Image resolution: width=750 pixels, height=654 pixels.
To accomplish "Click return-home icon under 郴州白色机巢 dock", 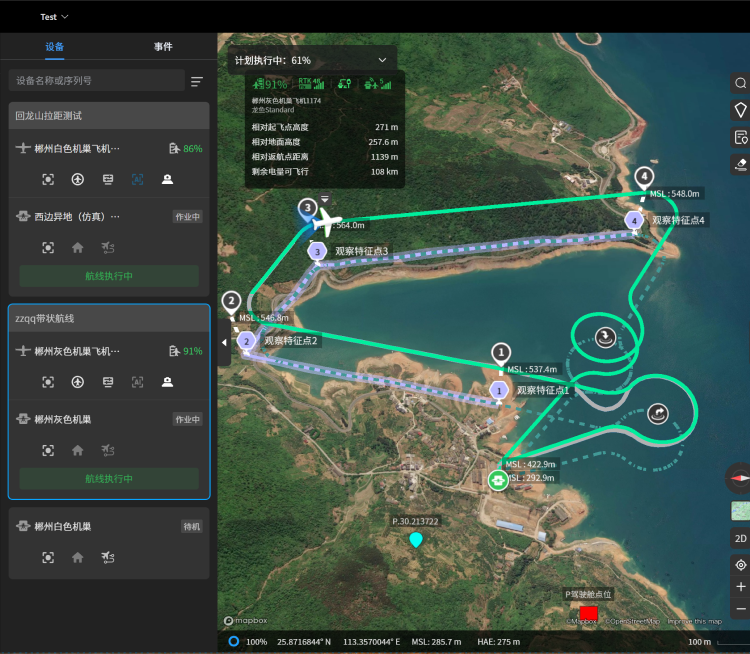I will pyautogui.click(x=78, y=557).
